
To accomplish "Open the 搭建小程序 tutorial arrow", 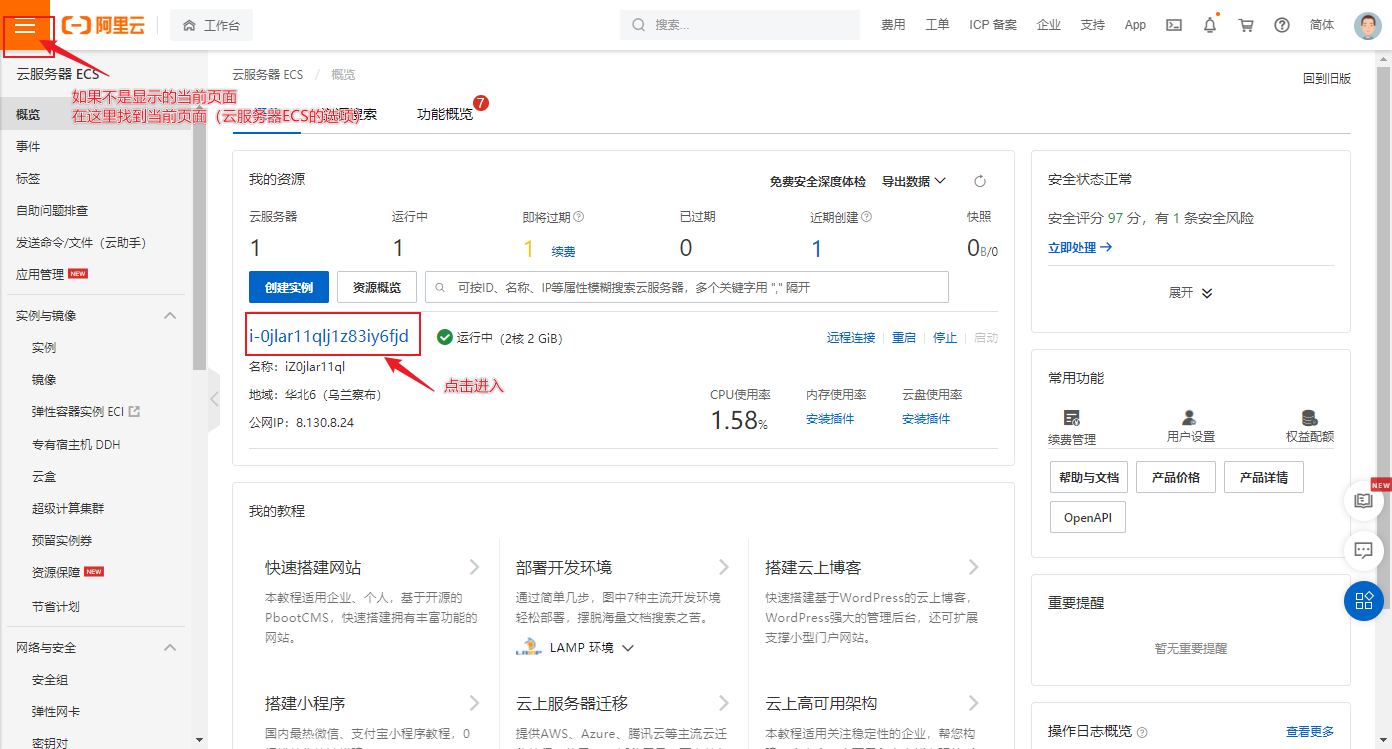I will 474,703.
